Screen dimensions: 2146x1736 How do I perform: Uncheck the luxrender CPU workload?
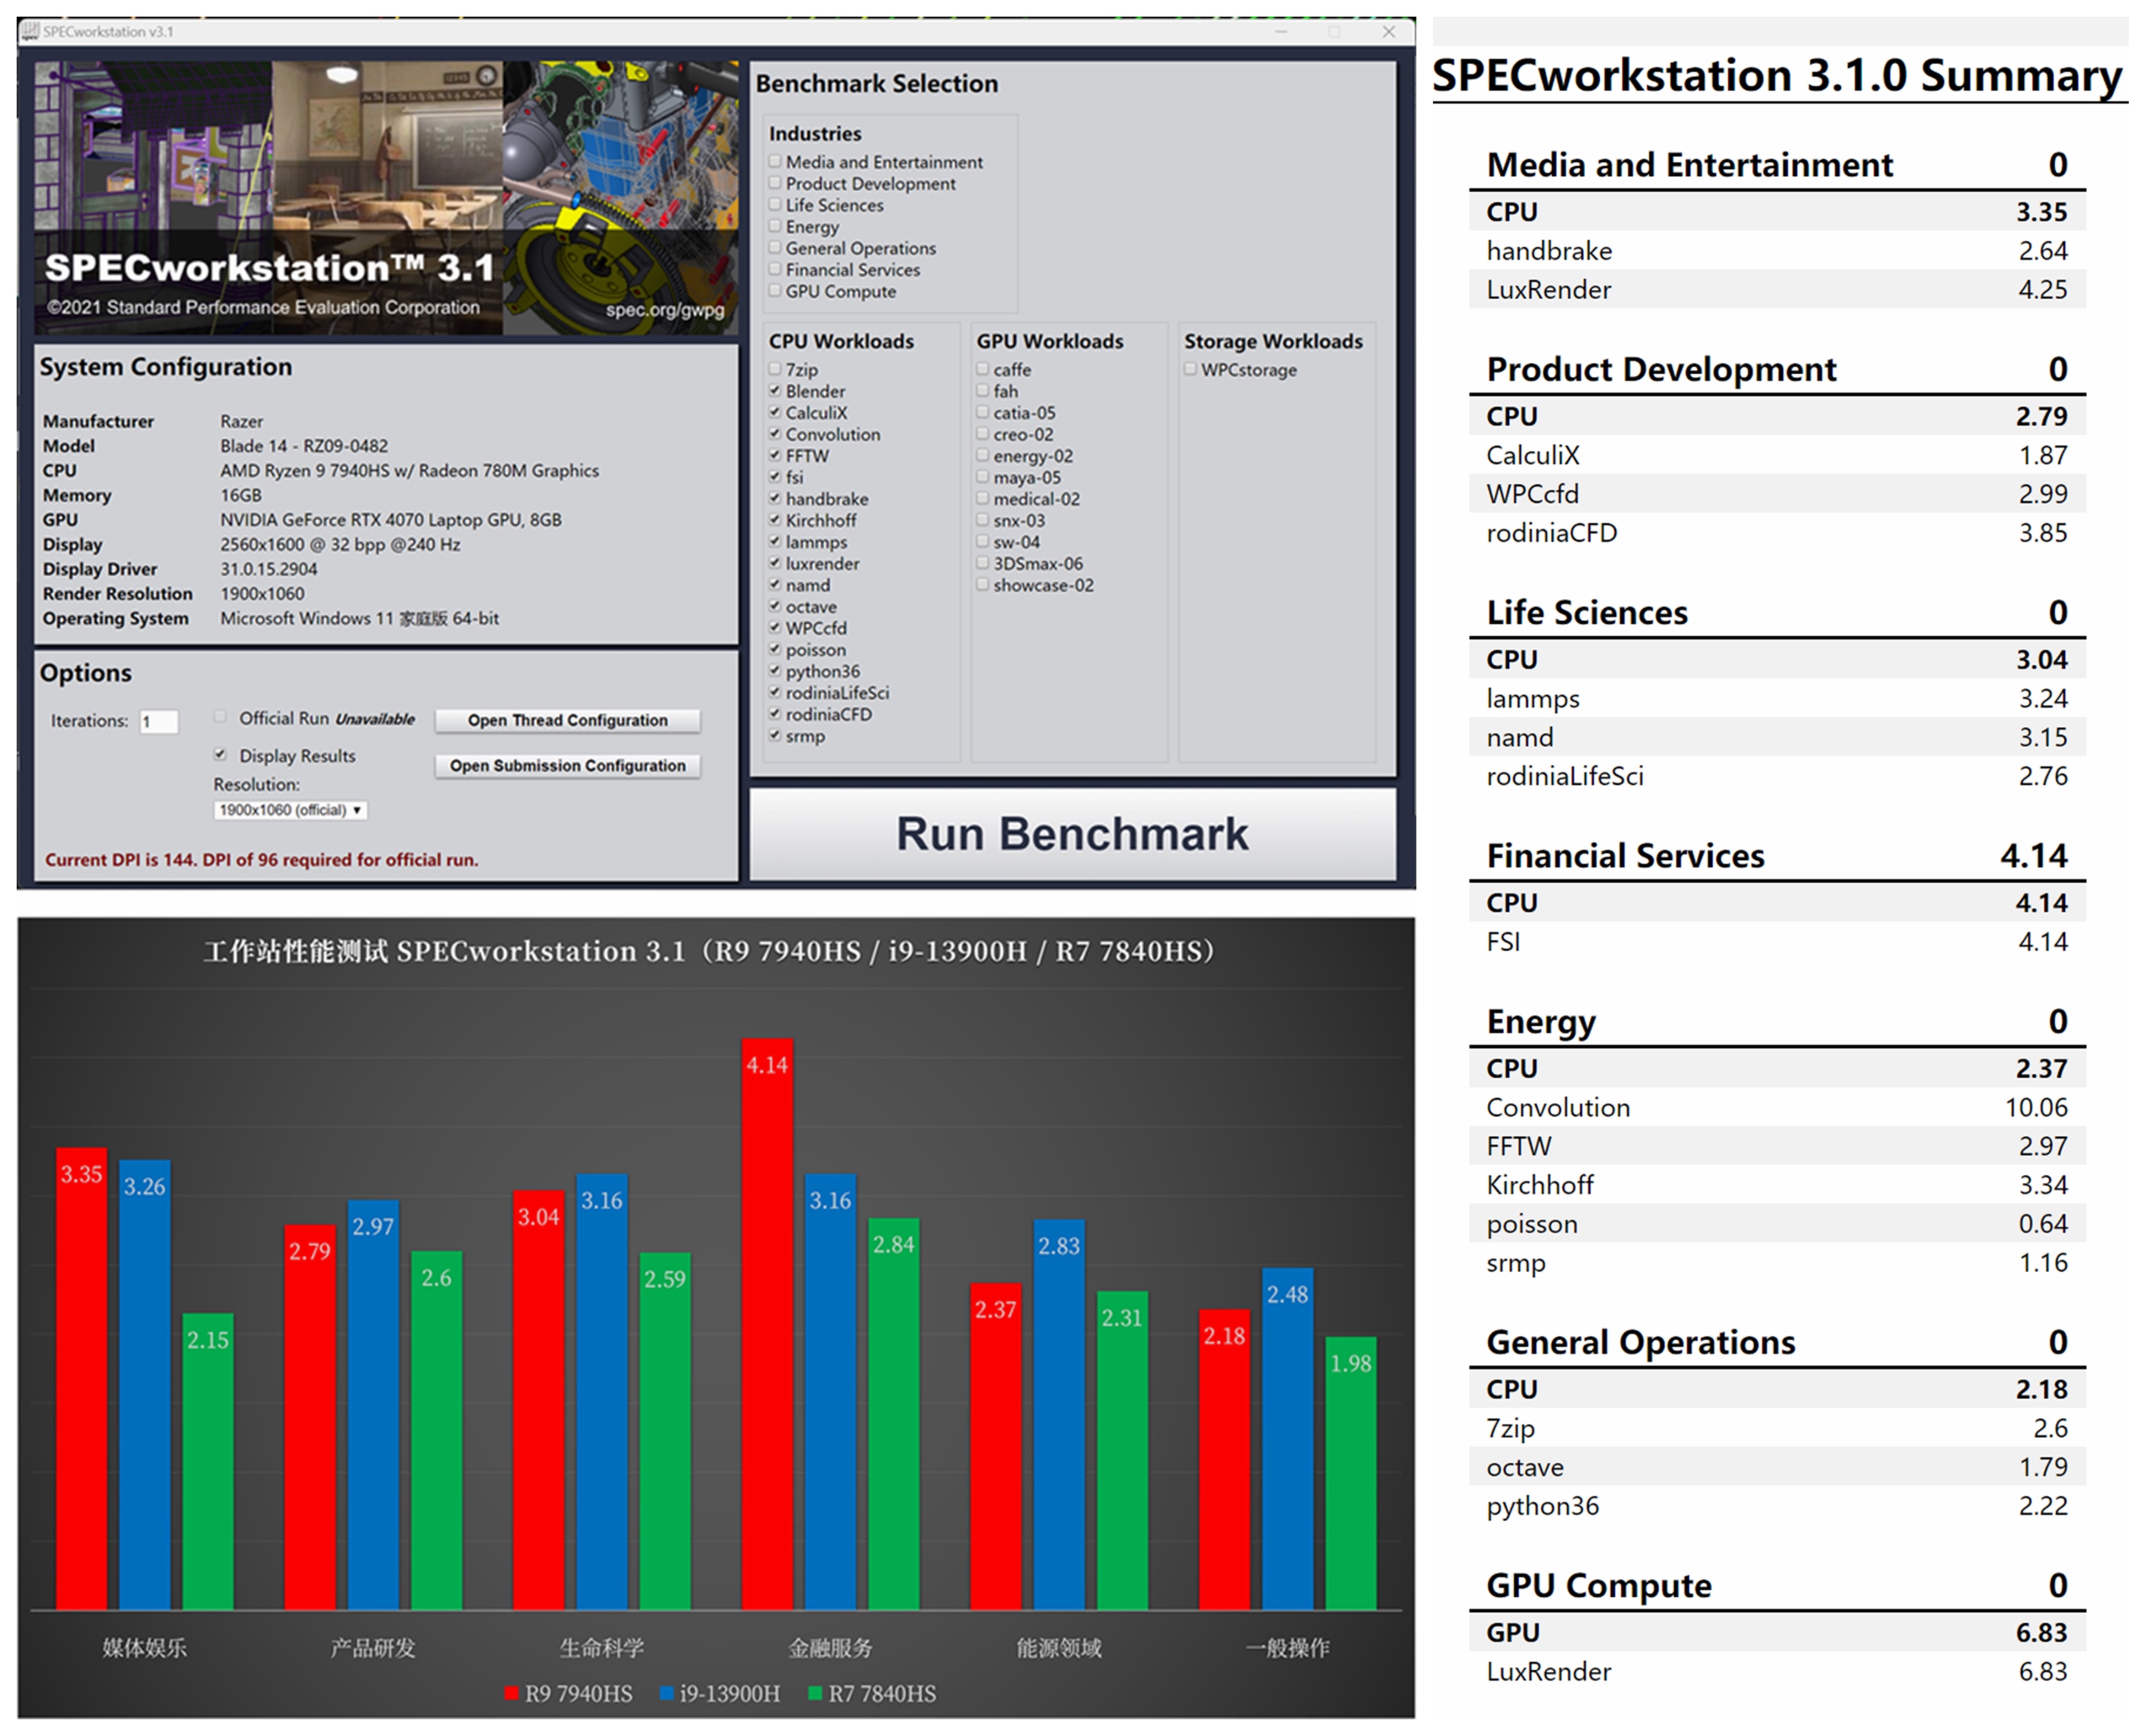click(775, 563)
